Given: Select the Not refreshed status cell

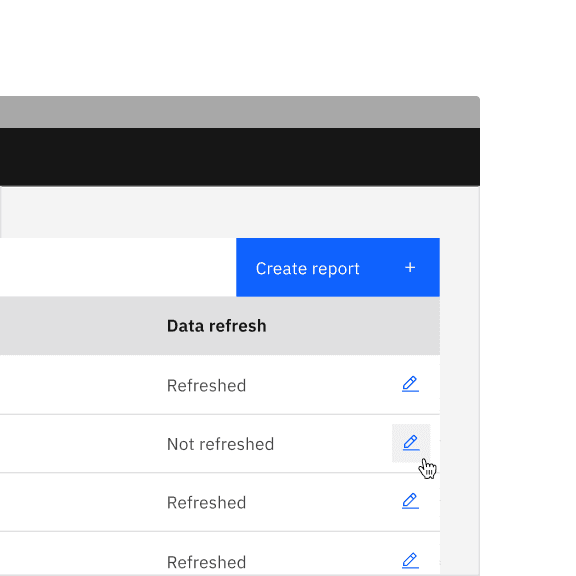Looking at the screenshot, I should 220,444.
